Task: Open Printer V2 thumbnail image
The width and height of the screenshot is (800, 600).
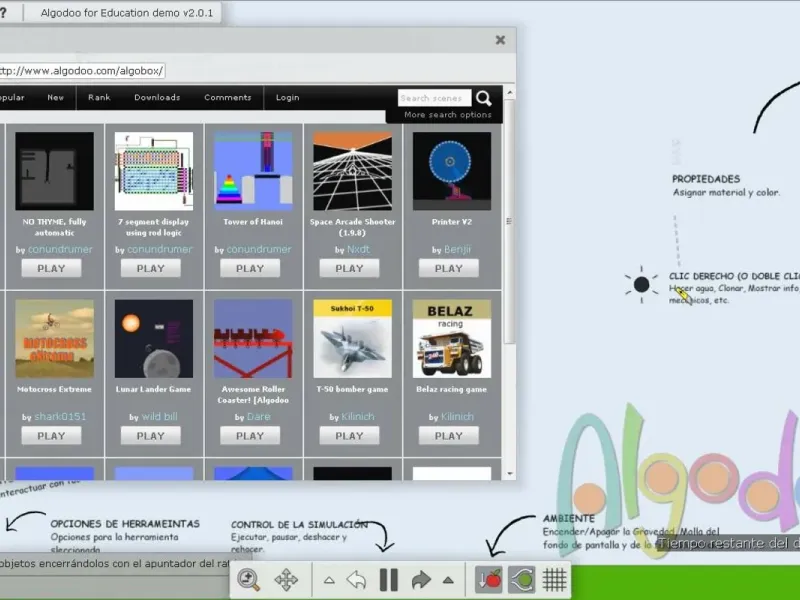Action: pos(452,171)
